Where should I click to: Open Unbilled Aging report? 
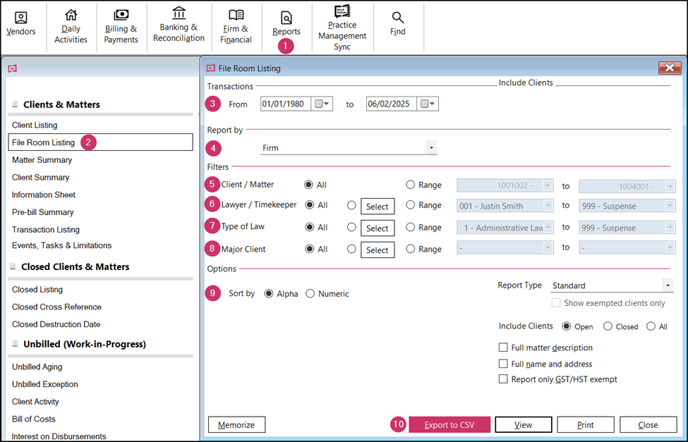coord(37,367)
